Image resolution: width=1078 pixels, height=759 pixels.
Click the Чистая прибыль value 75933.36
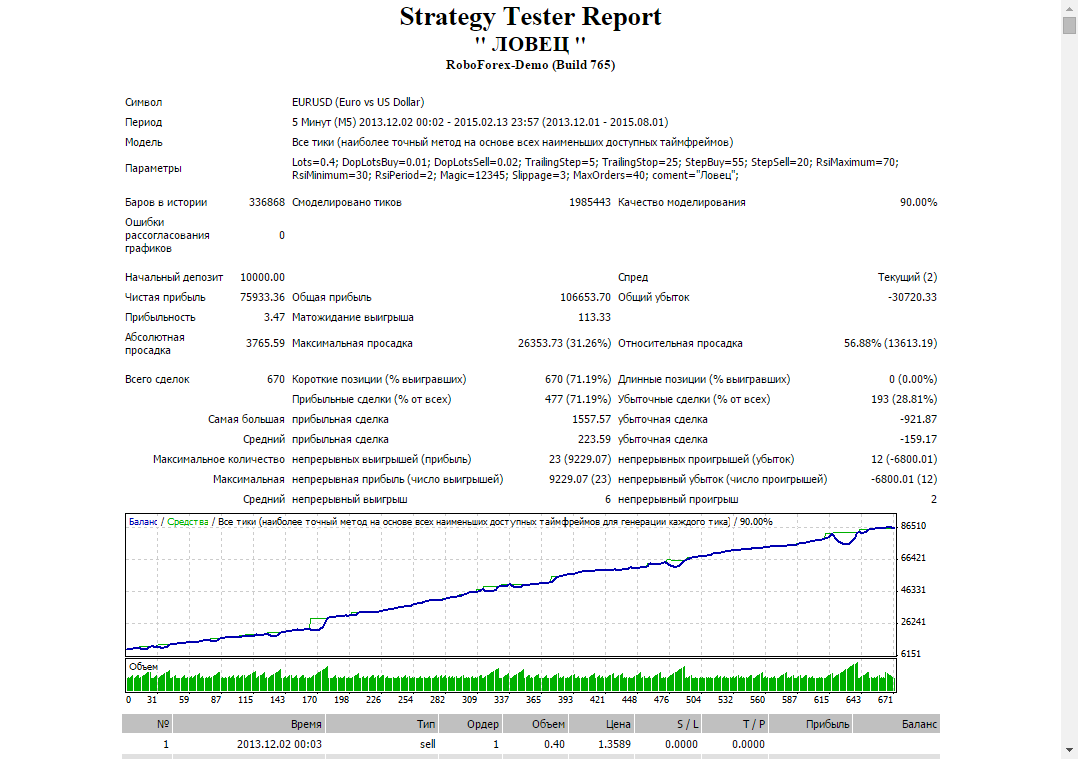pyautogui.click(x=262, y=297)
